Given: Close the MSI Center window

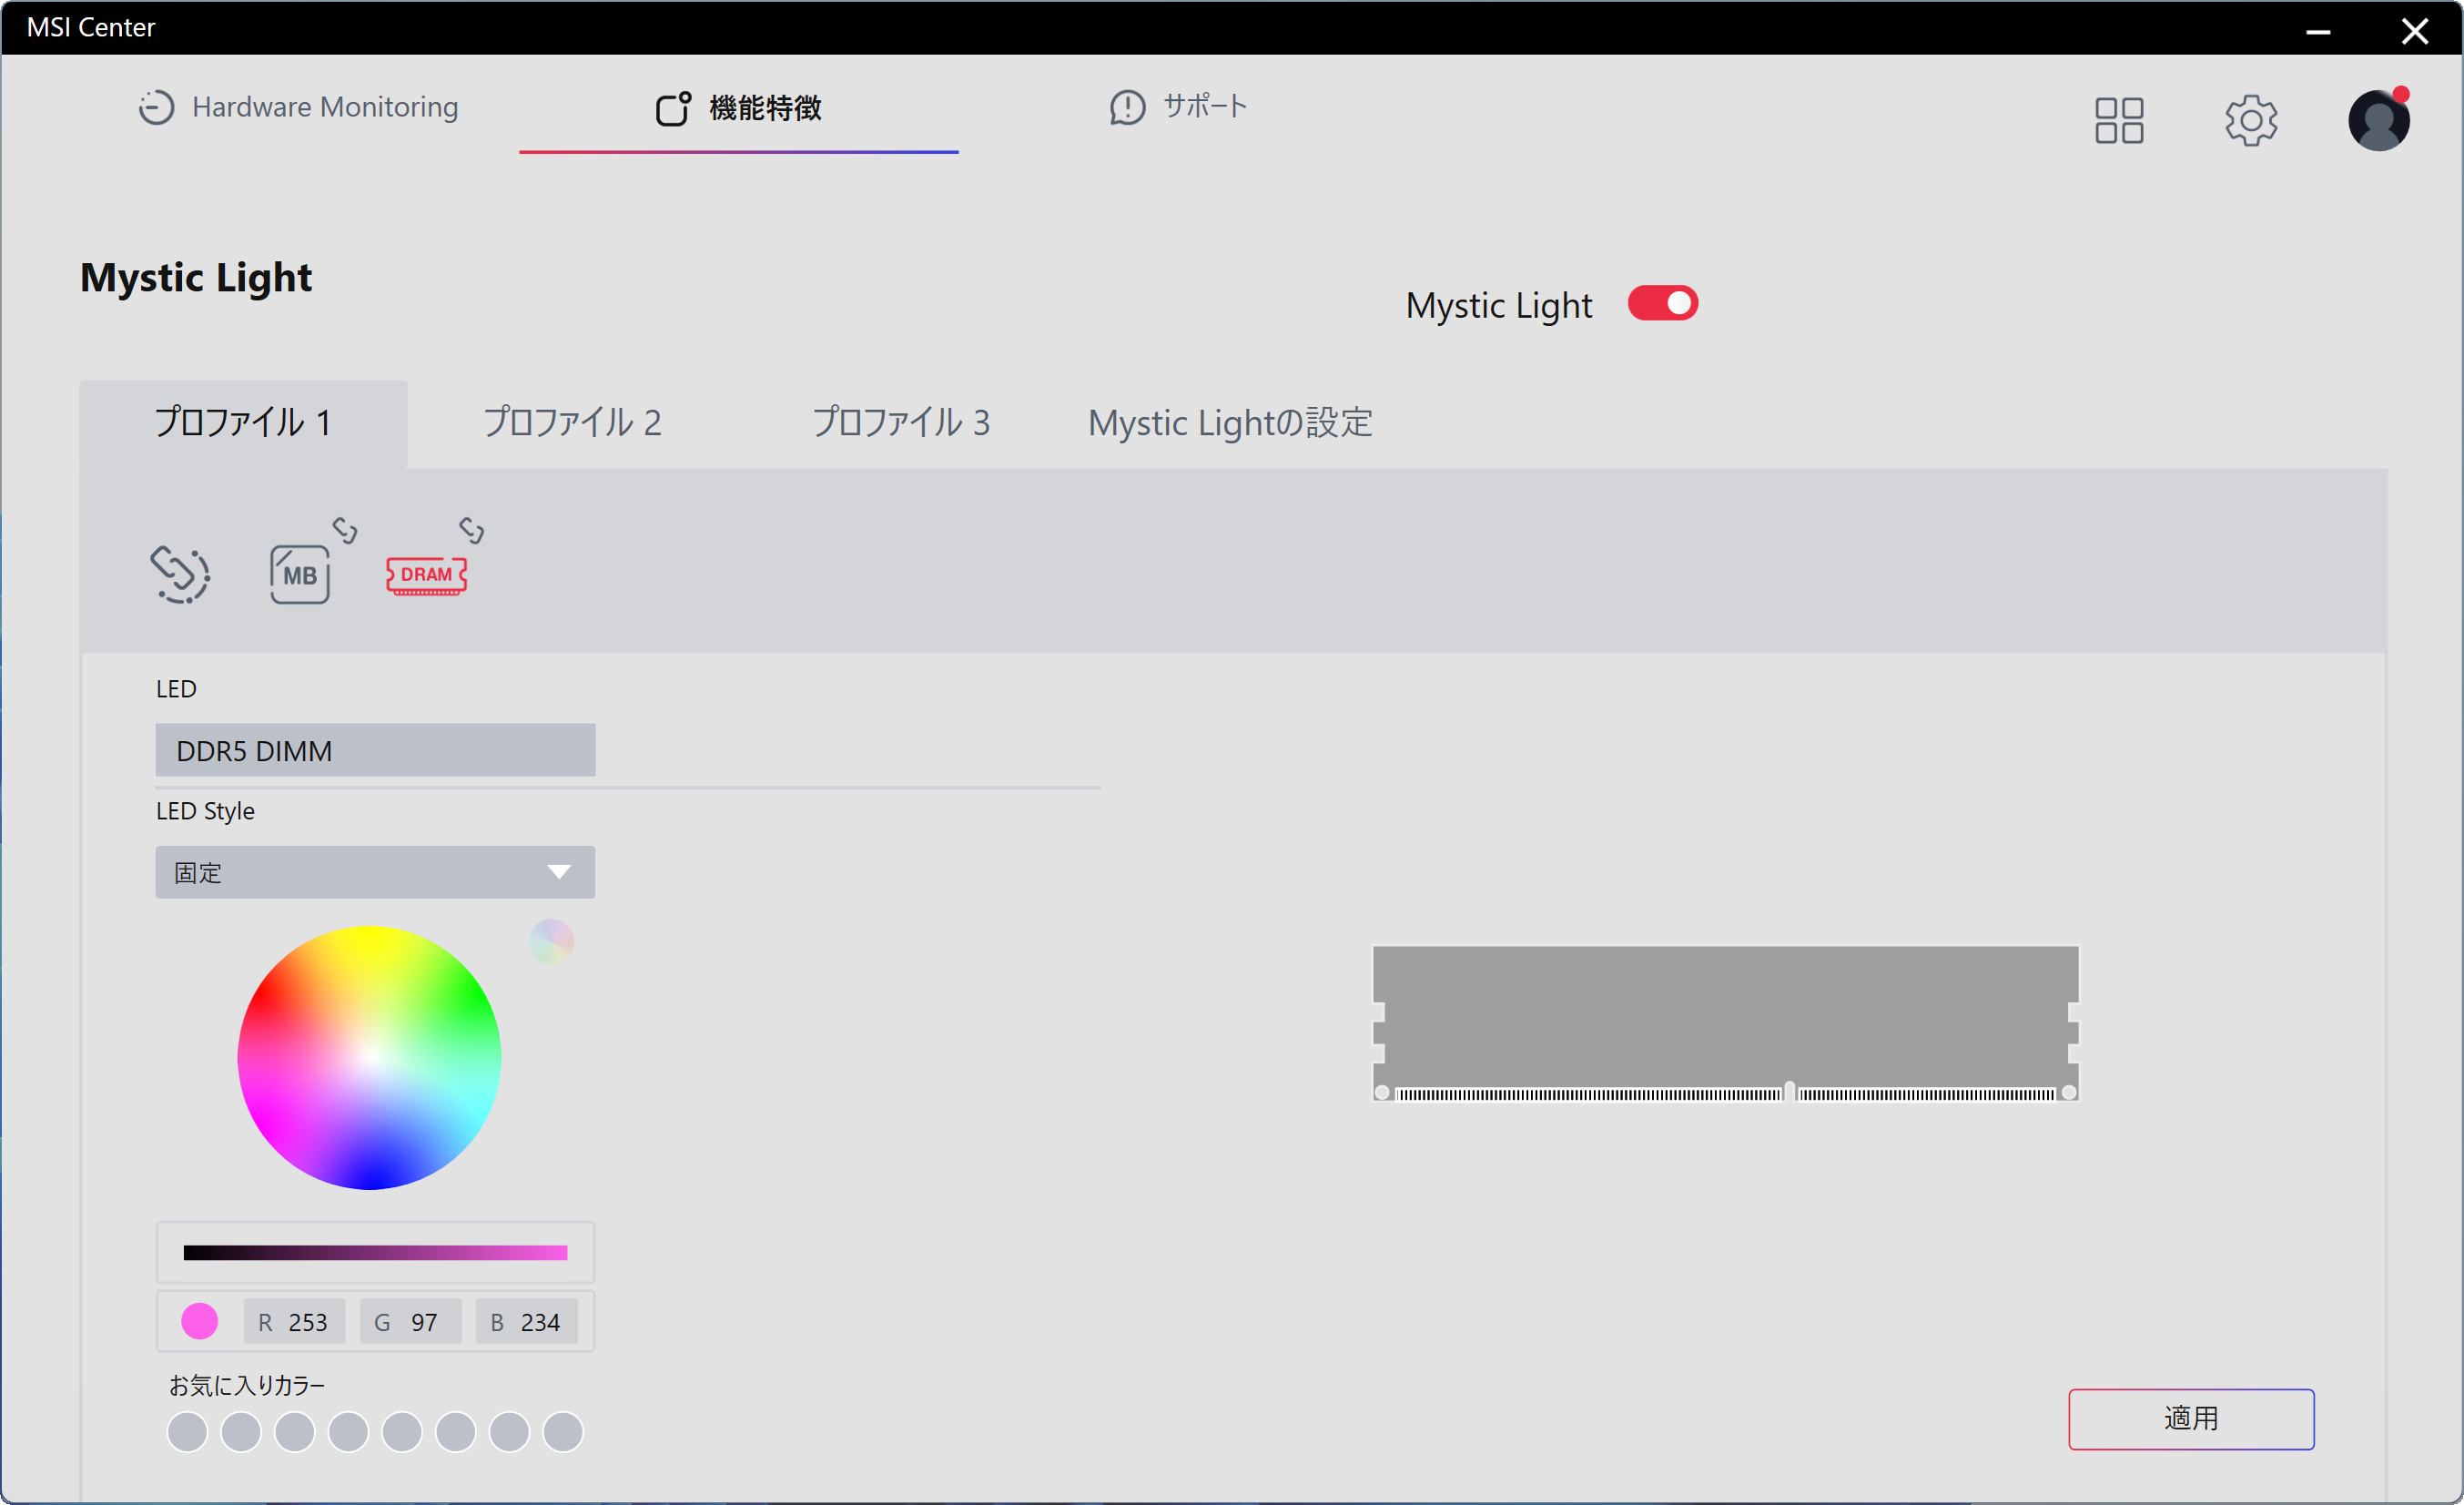Looking at the screenshot, I should click(x=2415, y=31).
